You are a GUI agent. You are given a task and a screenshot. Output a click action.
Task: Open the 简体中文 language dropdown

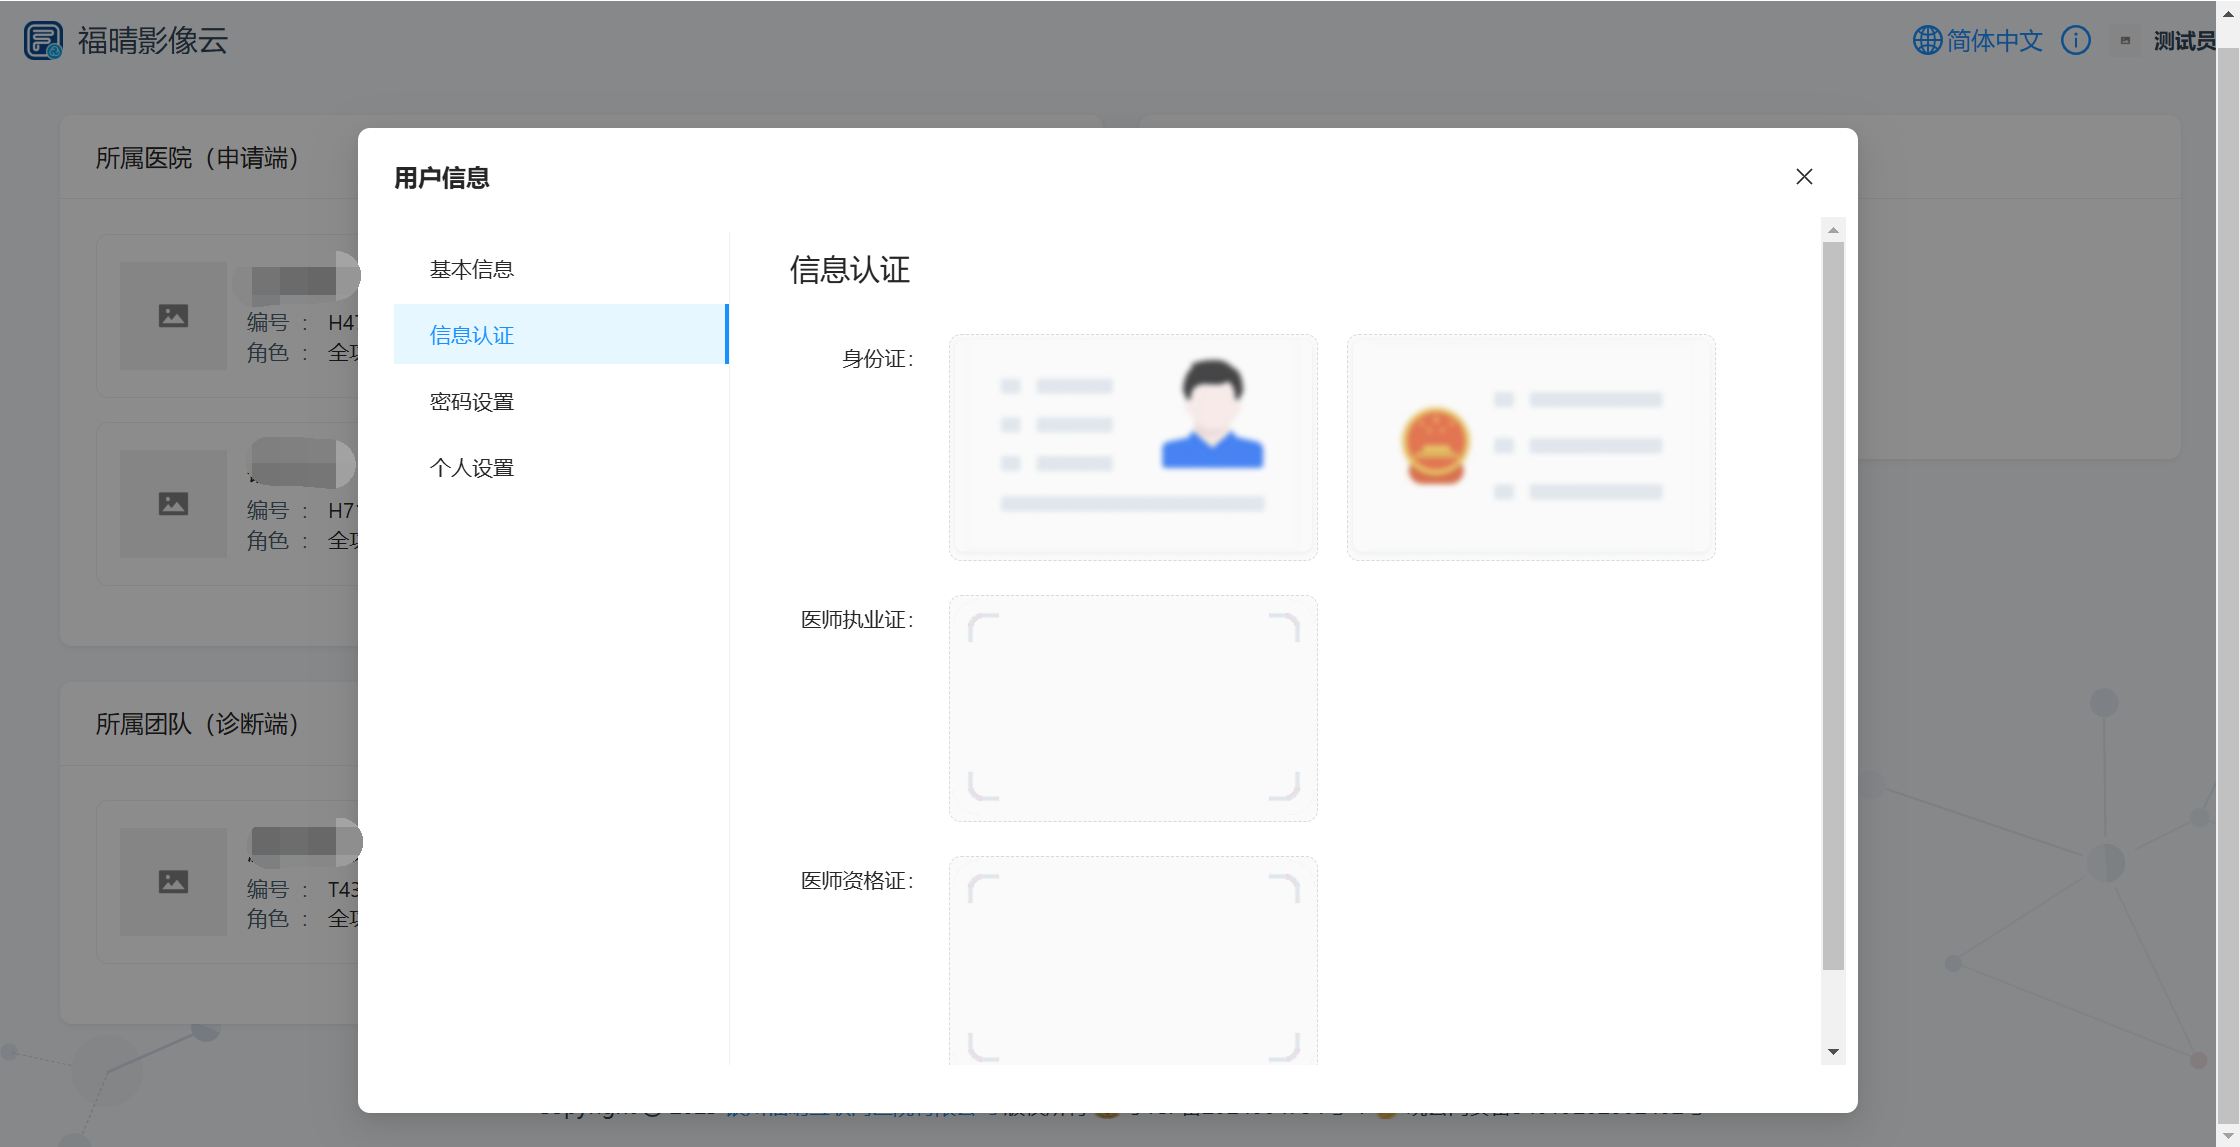(1994, 41)
